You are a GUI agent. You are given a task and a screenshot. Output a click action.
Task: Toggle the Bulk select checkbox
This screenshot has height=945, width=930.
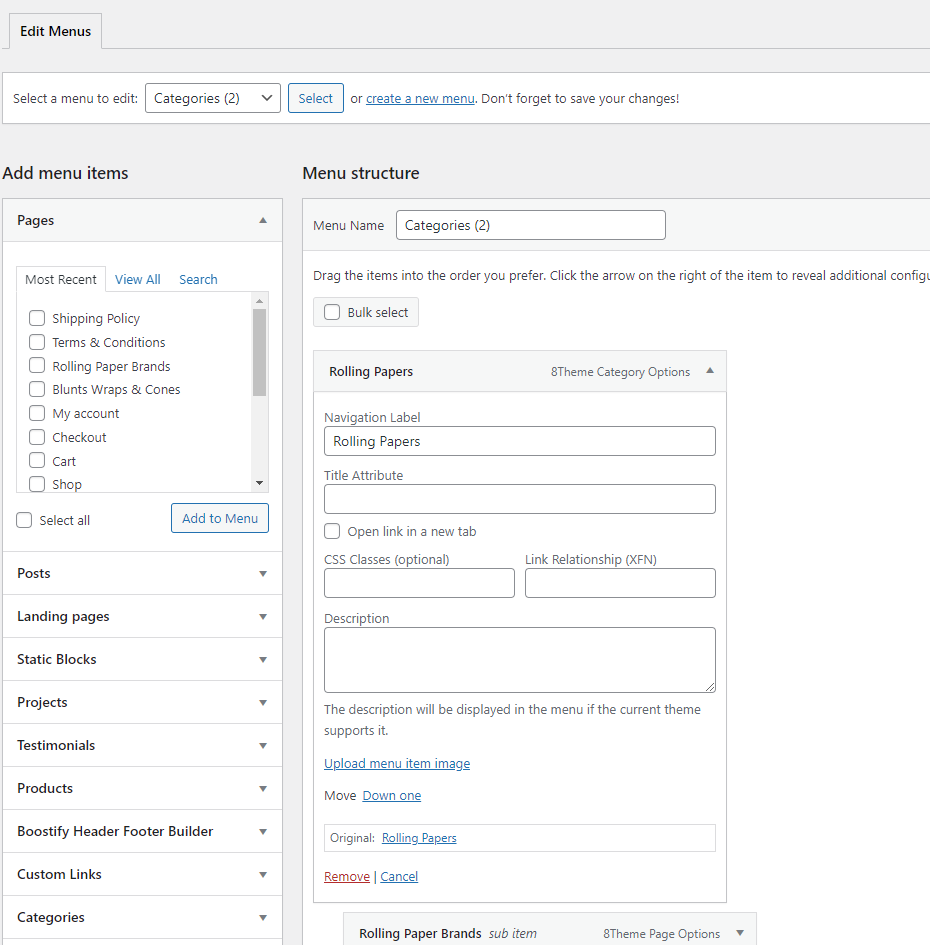coord(333,312)
